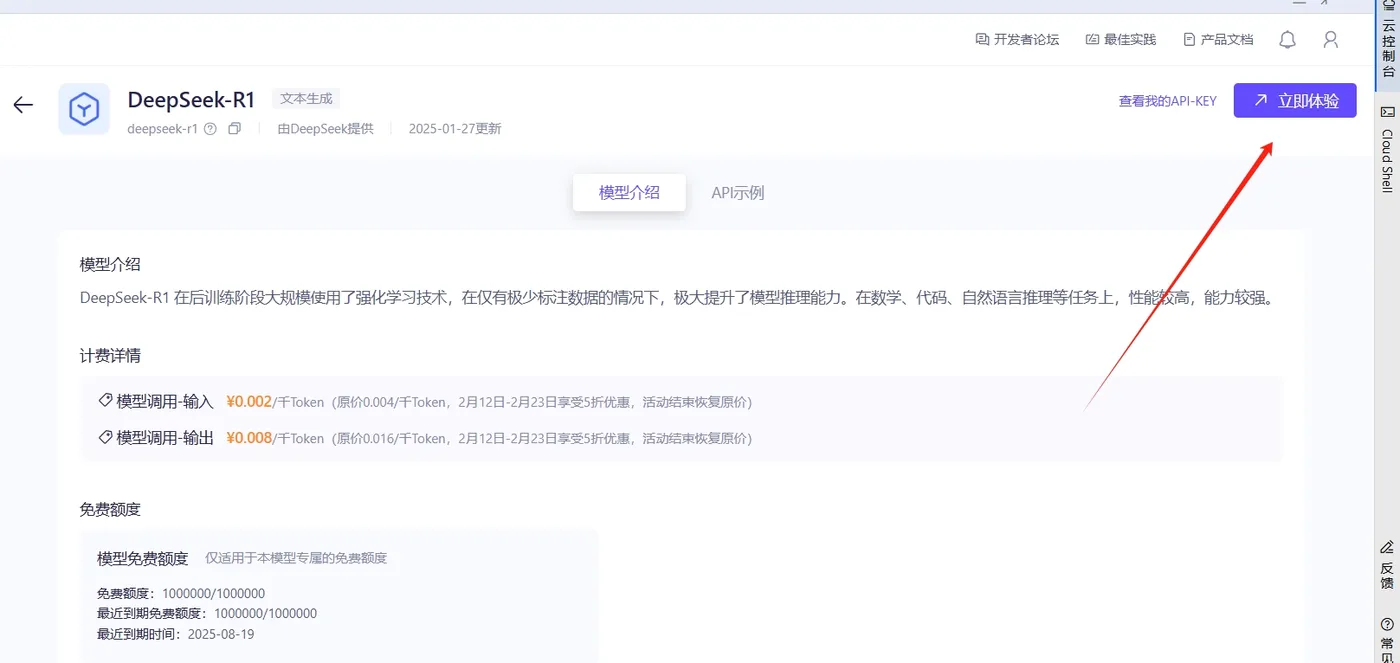Viewport: 1400px width, 663px height.
Task: Click the 计费详情 heading
Action: pyautogui.click(x=110, y=356)
